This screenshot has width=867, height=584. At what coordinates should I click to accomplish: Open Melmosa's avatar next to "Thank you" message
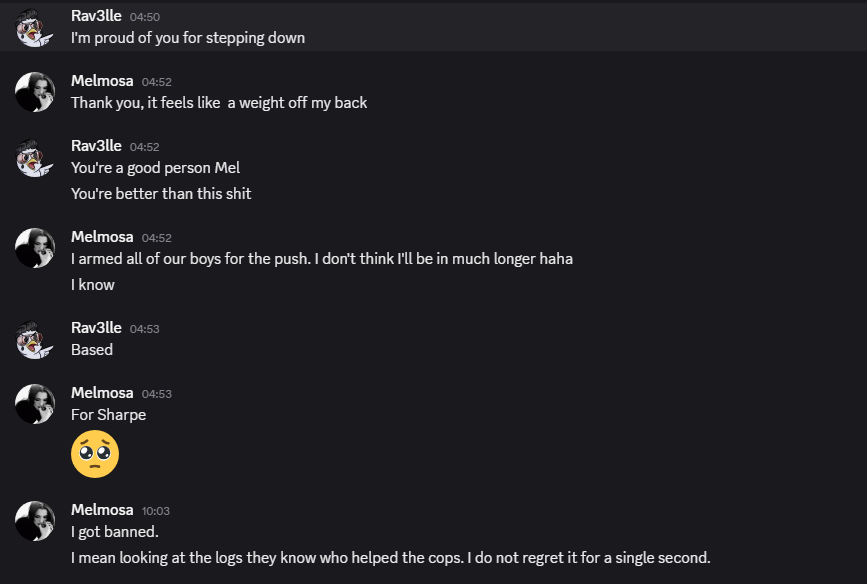(35, 92)
